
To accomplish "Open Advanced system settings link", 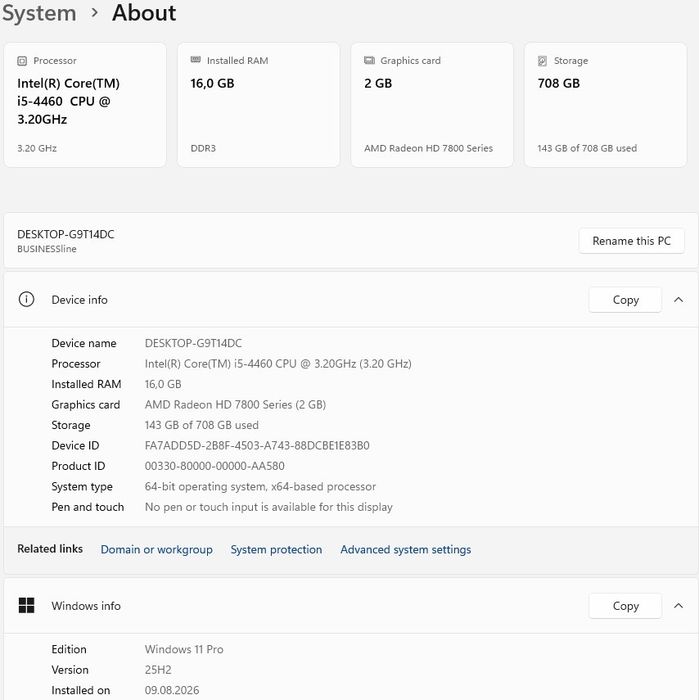I will (405, 549).
